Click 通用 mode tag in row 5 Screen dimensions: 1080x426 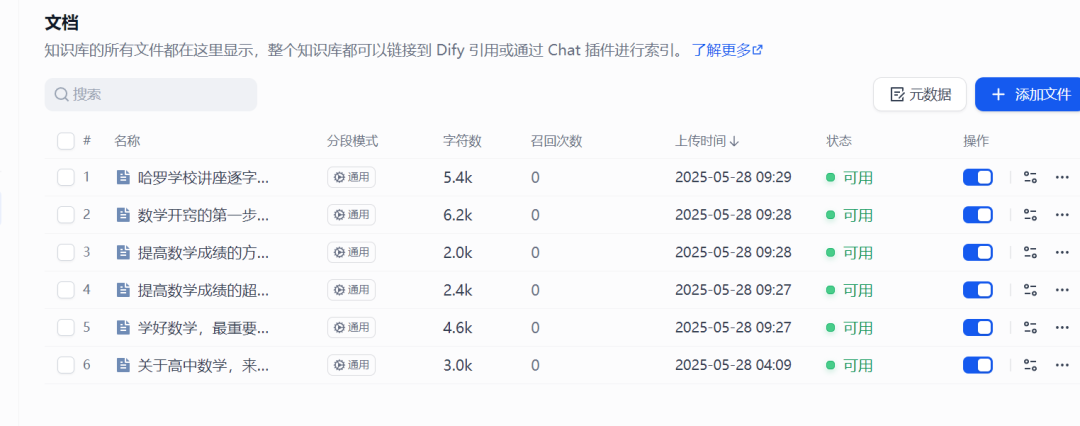351,327
